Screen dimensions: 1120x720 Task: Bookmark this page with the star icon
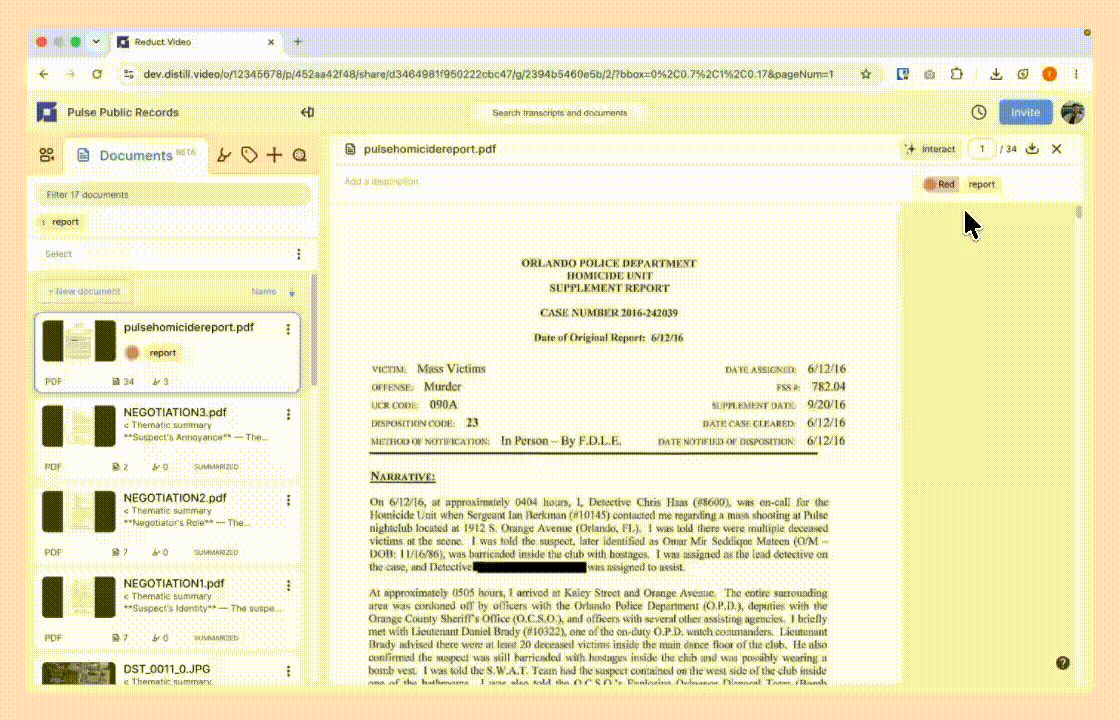click(x=866, y=74)
